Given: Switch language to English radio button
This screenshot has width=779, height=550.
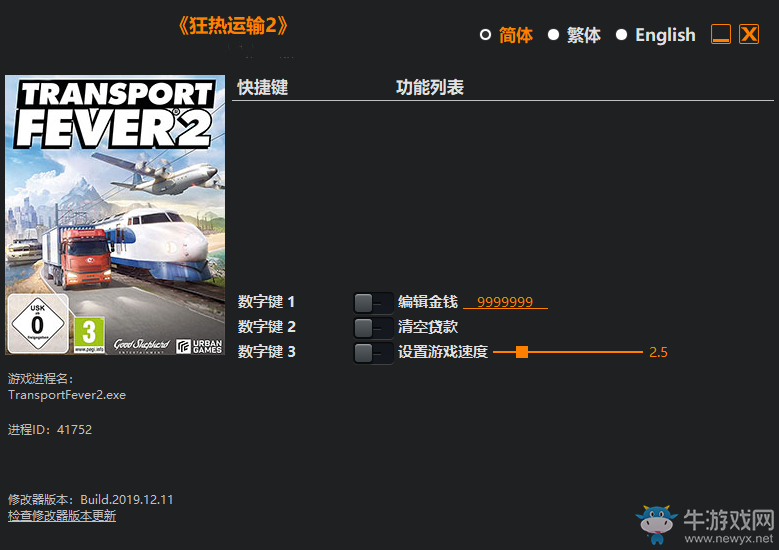Looking at the screenshot, I should pyautogui.click(x=622, y=35).
